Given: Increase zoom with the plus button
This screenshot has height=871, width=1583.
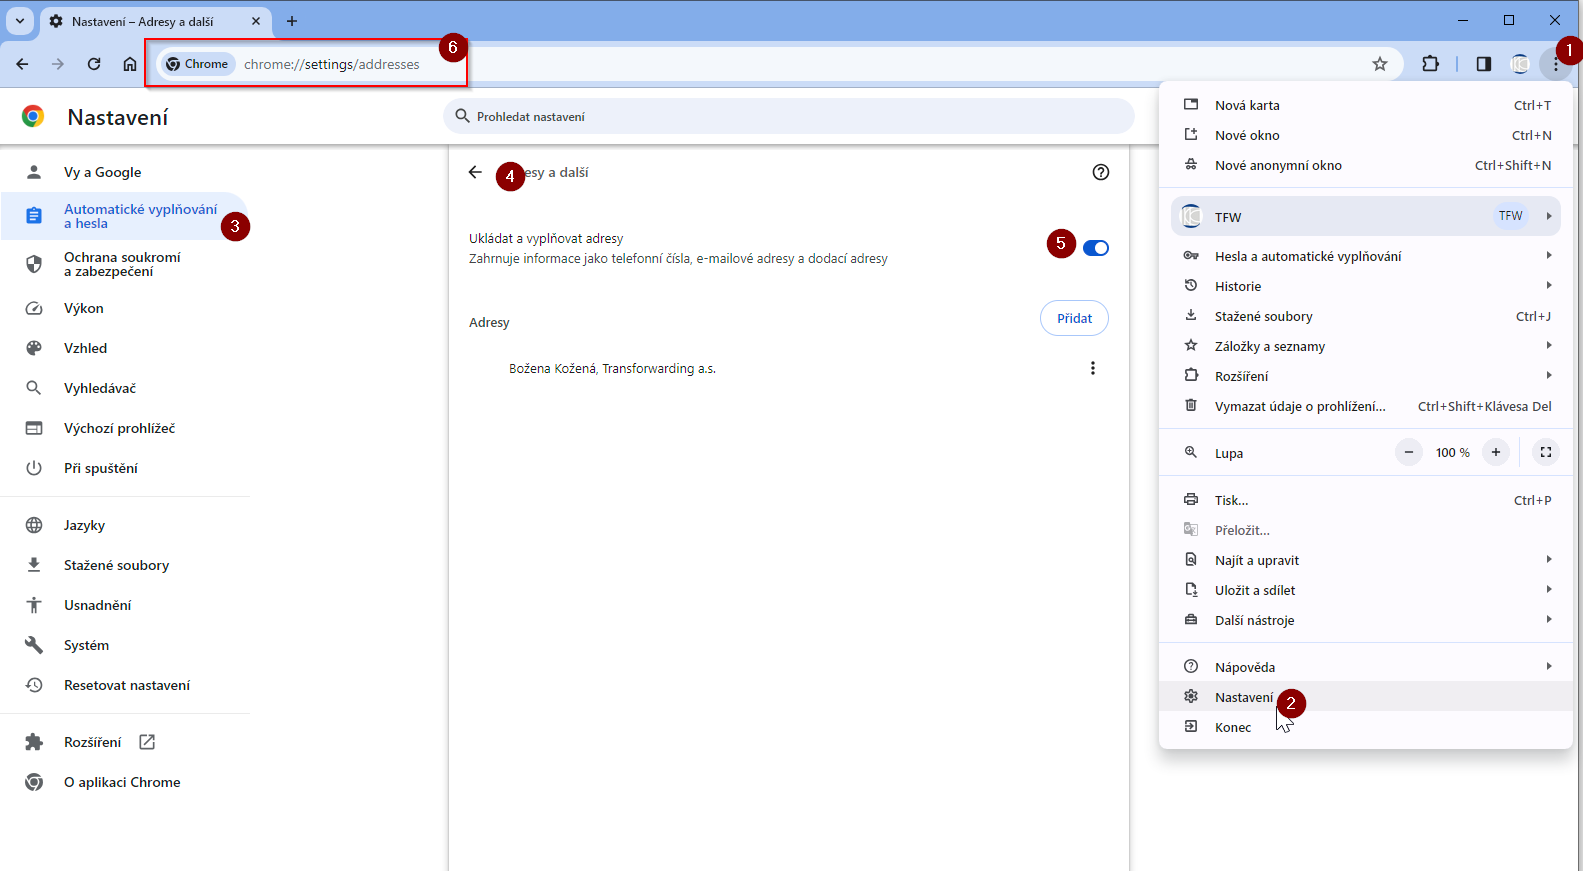Looking at the screenshot, I should click(1496, 452).
